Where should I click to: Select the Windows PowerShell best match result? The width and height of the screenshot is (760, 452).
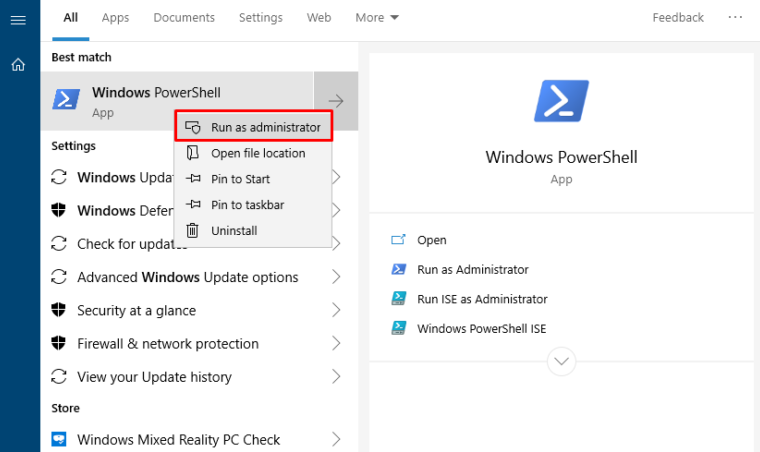pos(177,101)
